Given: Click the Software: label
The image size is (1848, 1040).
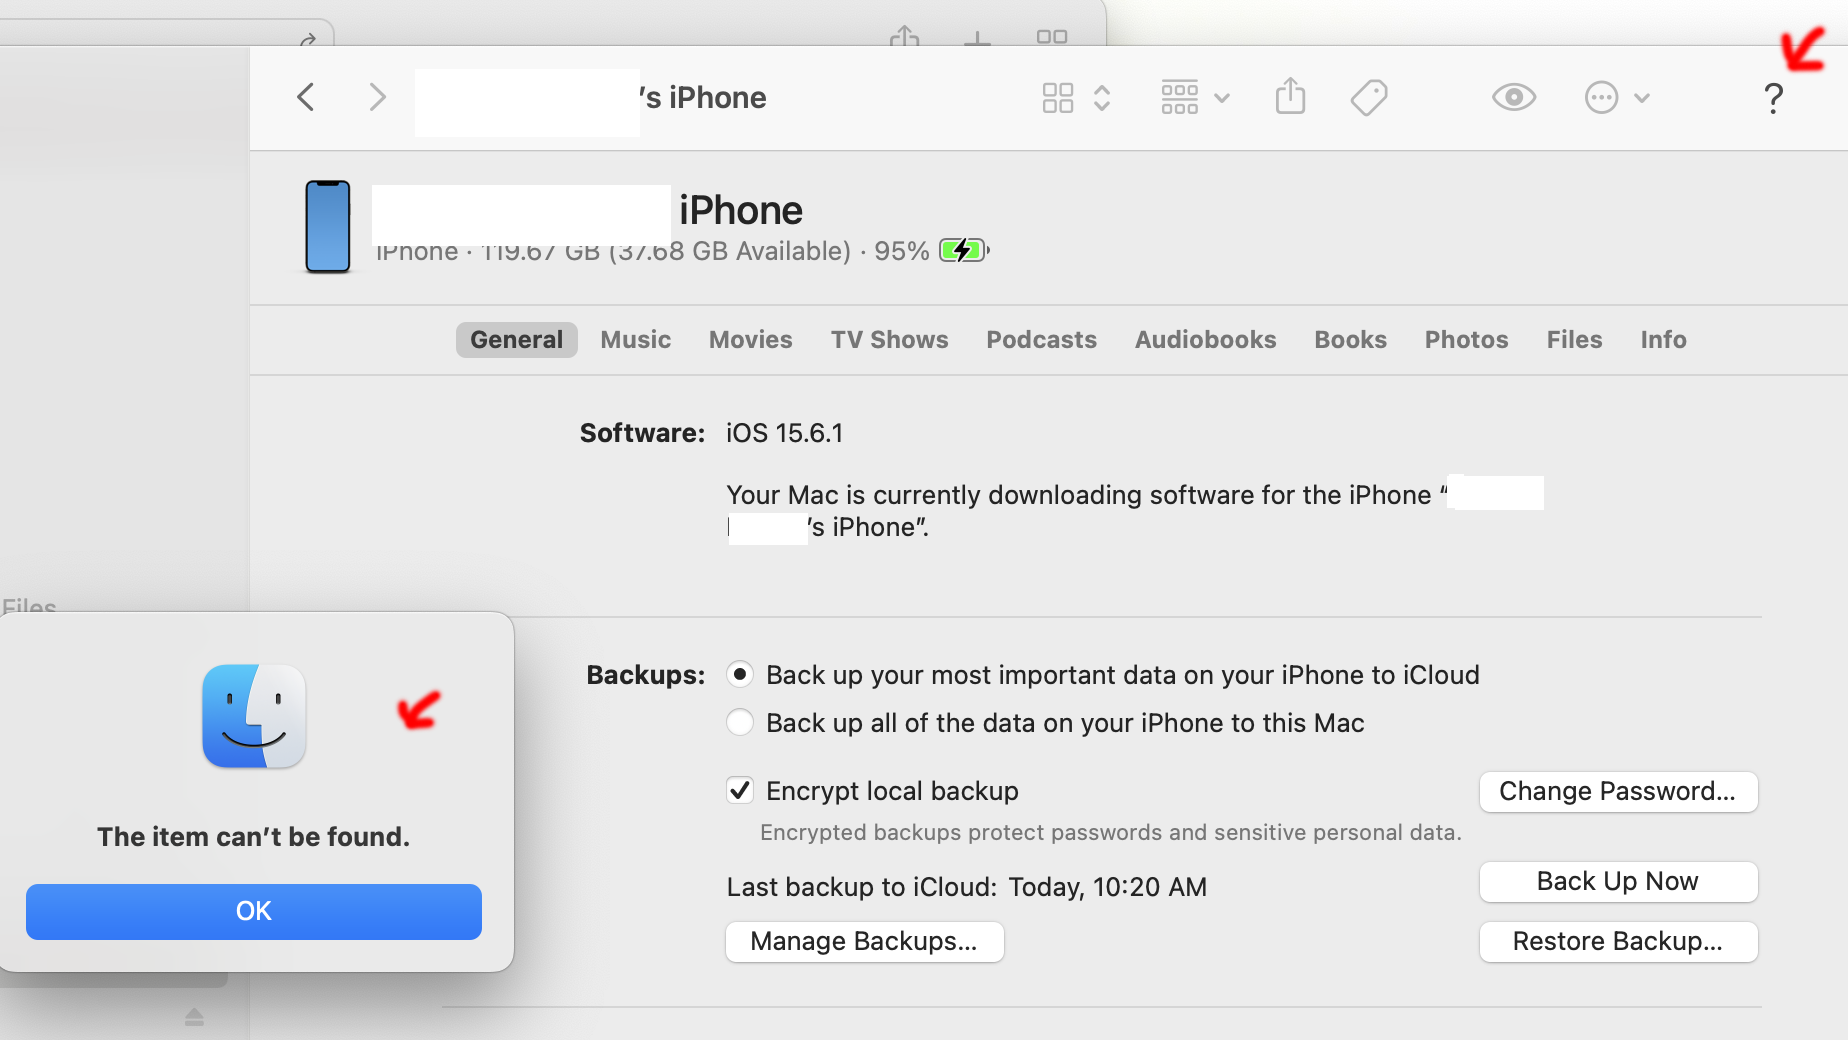Looking at the screenshot, I should tap(643, 433).
